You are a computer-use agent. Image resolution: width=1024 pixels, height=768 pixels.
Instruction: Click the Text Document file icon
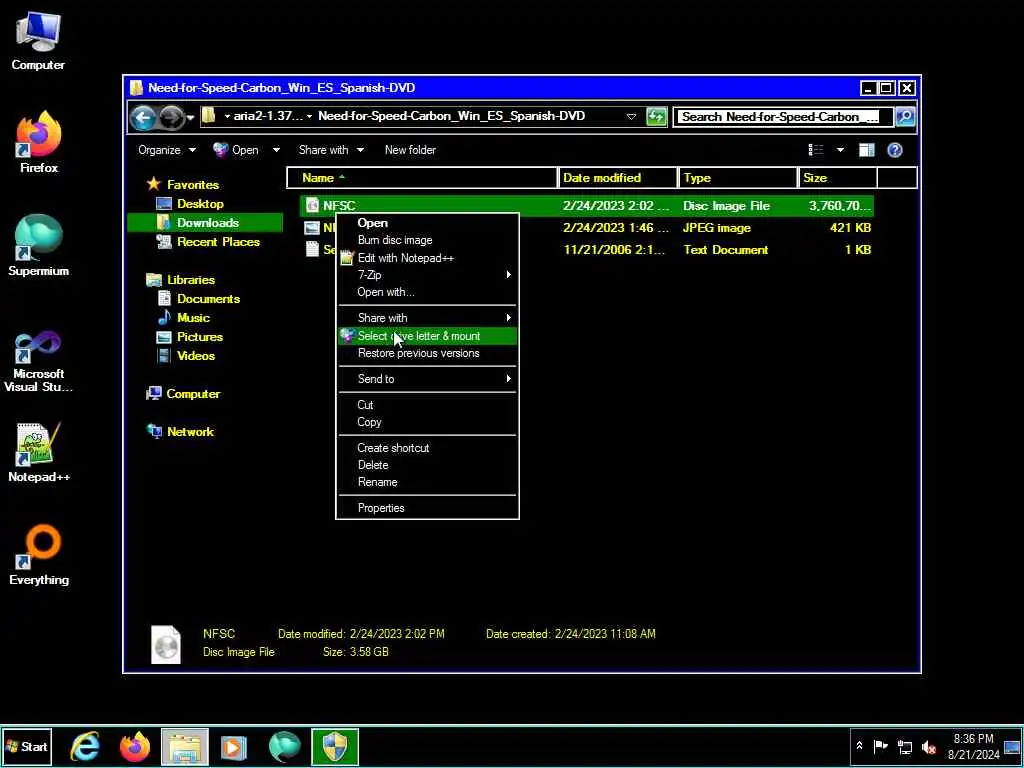[312, 249]
